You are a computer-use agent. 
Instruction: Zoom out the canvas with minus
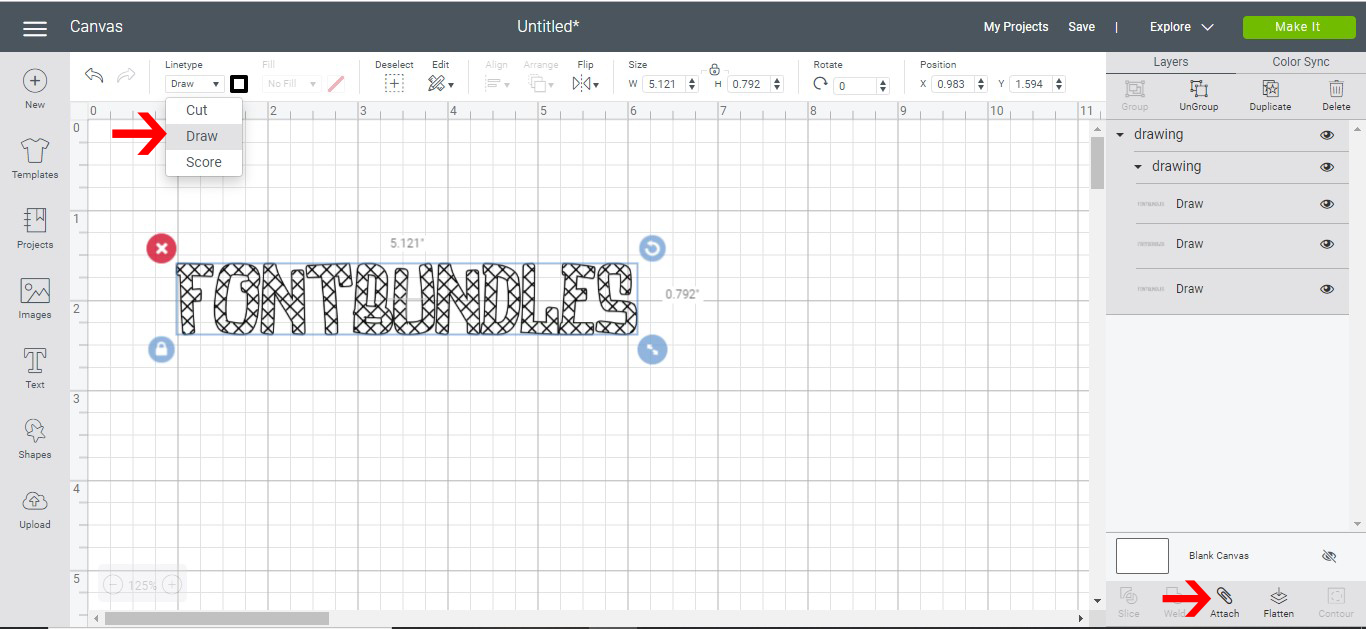point(113,585)
